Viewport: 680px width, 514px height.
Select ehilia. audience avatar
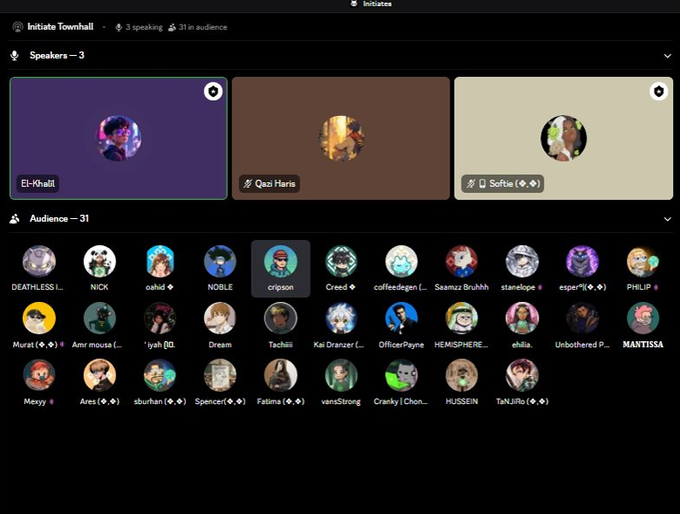click(522, 319)
